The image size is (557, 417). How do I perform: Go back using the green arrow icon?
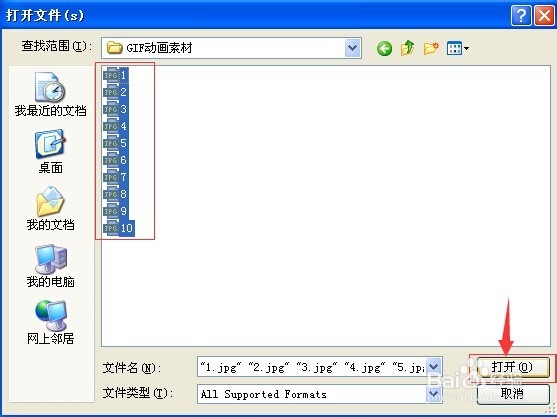pyautogui.click(x=384, y=48)
